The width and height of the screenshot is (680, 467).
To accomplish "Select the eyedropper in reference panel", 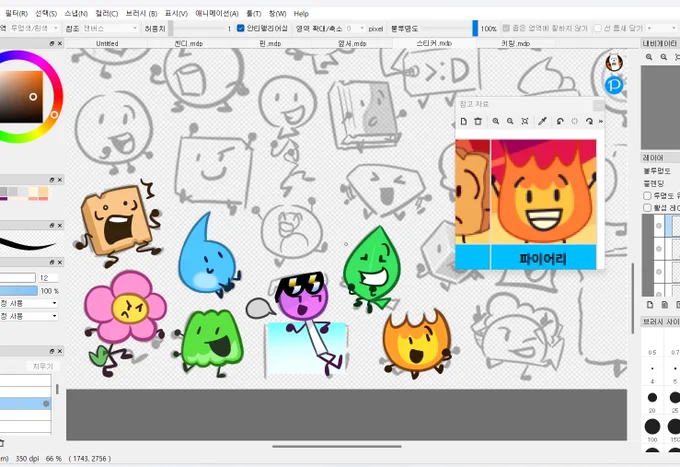I will [x=542, y=121].
